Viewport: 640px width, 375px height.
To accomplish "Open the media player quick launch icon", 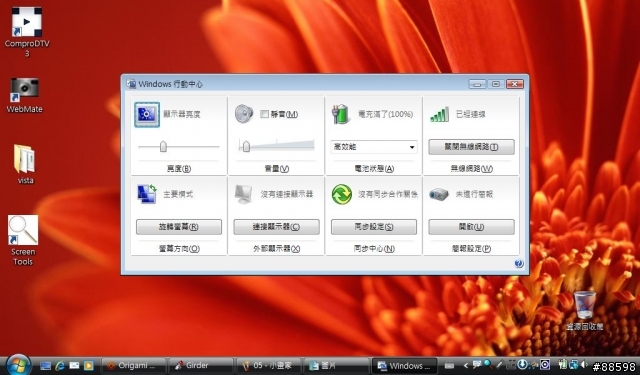I will tap(89, 366).
